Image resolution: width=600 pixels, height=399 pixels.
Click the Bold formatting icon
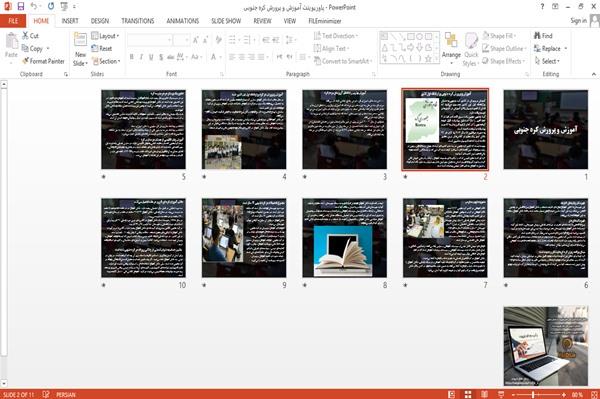[x=132, y=57]
